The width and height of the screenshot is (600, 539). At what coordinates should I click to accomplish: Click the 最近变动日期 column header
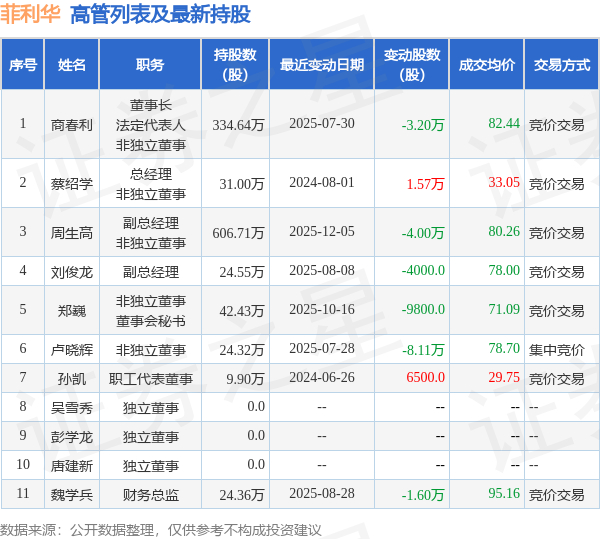click(321, 64)
